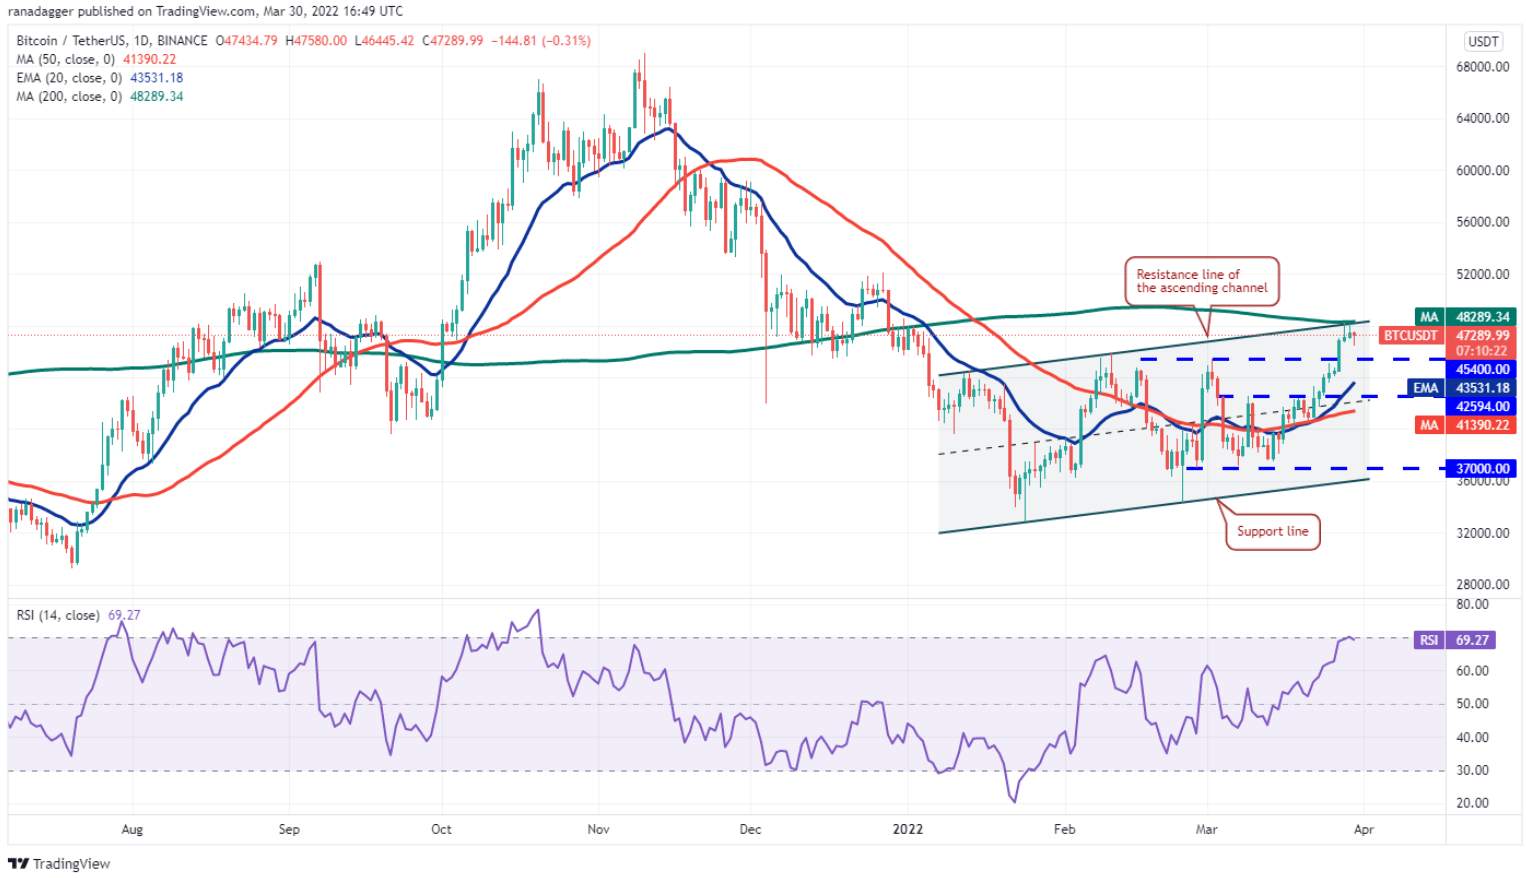Click the C47289.99 close value in header

(453, 41)
